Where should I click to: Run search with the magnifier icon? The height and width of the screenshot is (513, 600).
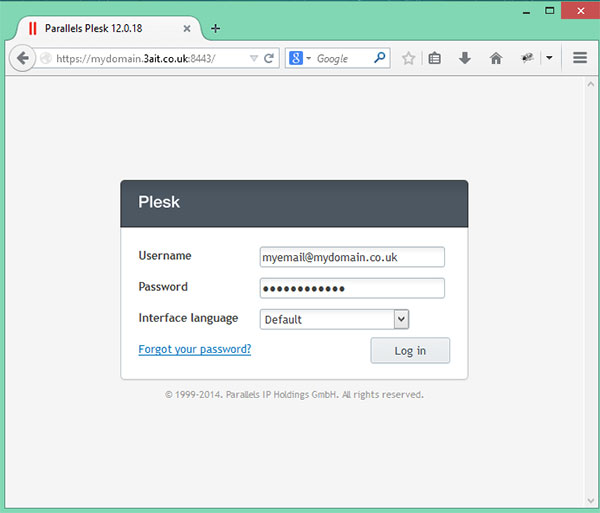click(380, 58)
